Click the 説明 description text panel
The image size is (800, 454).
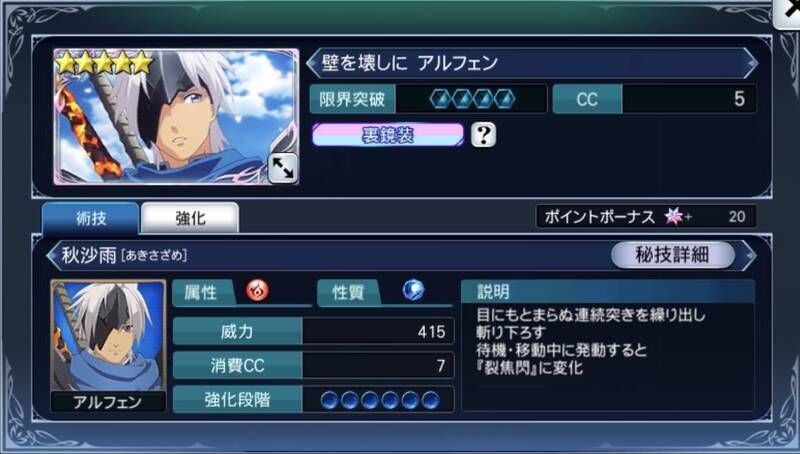point(607,345)
